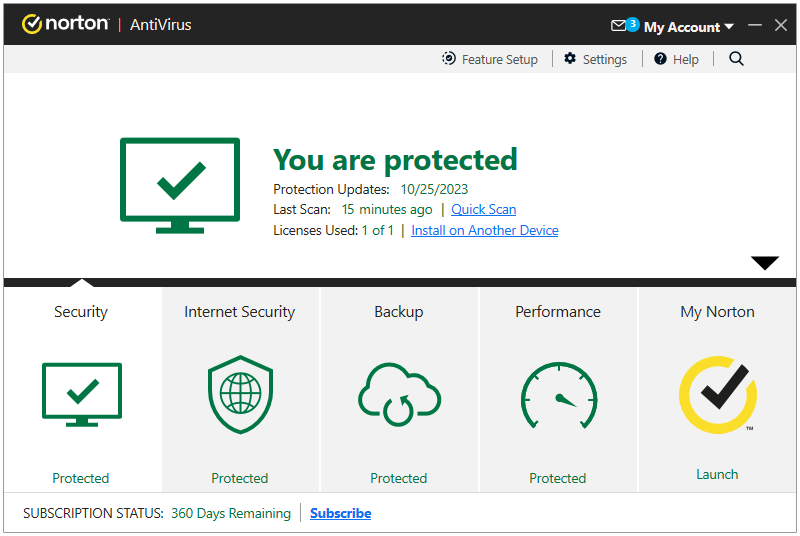Screen dimensions: 800x536
Task: Open Feature Setup
Action: 490,59
